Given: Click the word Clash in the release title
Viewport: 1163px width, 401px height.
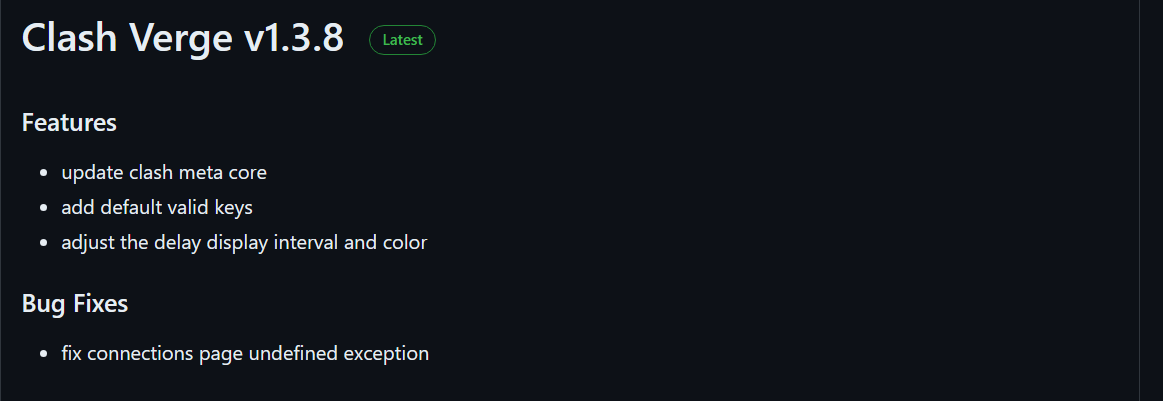Looking at the screenshot, I should point(70,37).
